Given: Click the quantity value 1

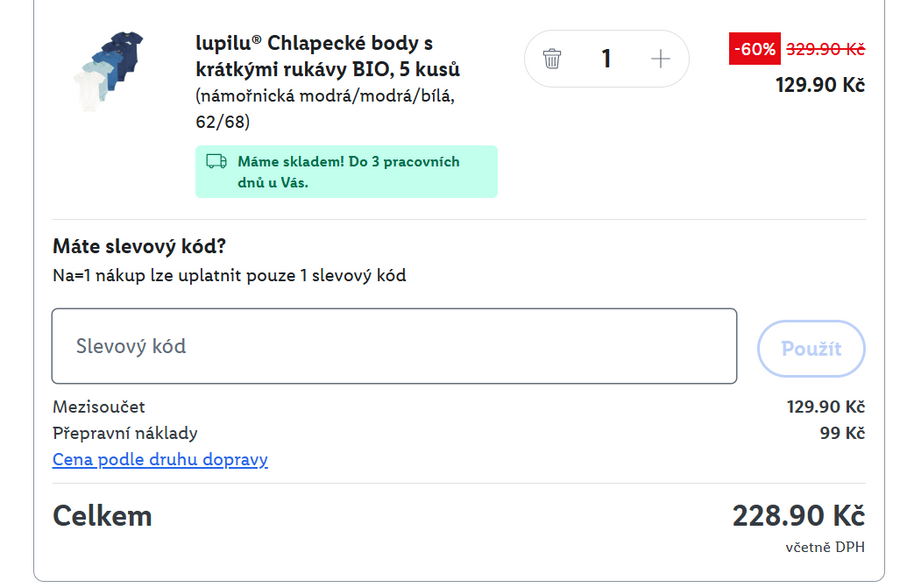Looking at the screenshot, I should 606,59.
